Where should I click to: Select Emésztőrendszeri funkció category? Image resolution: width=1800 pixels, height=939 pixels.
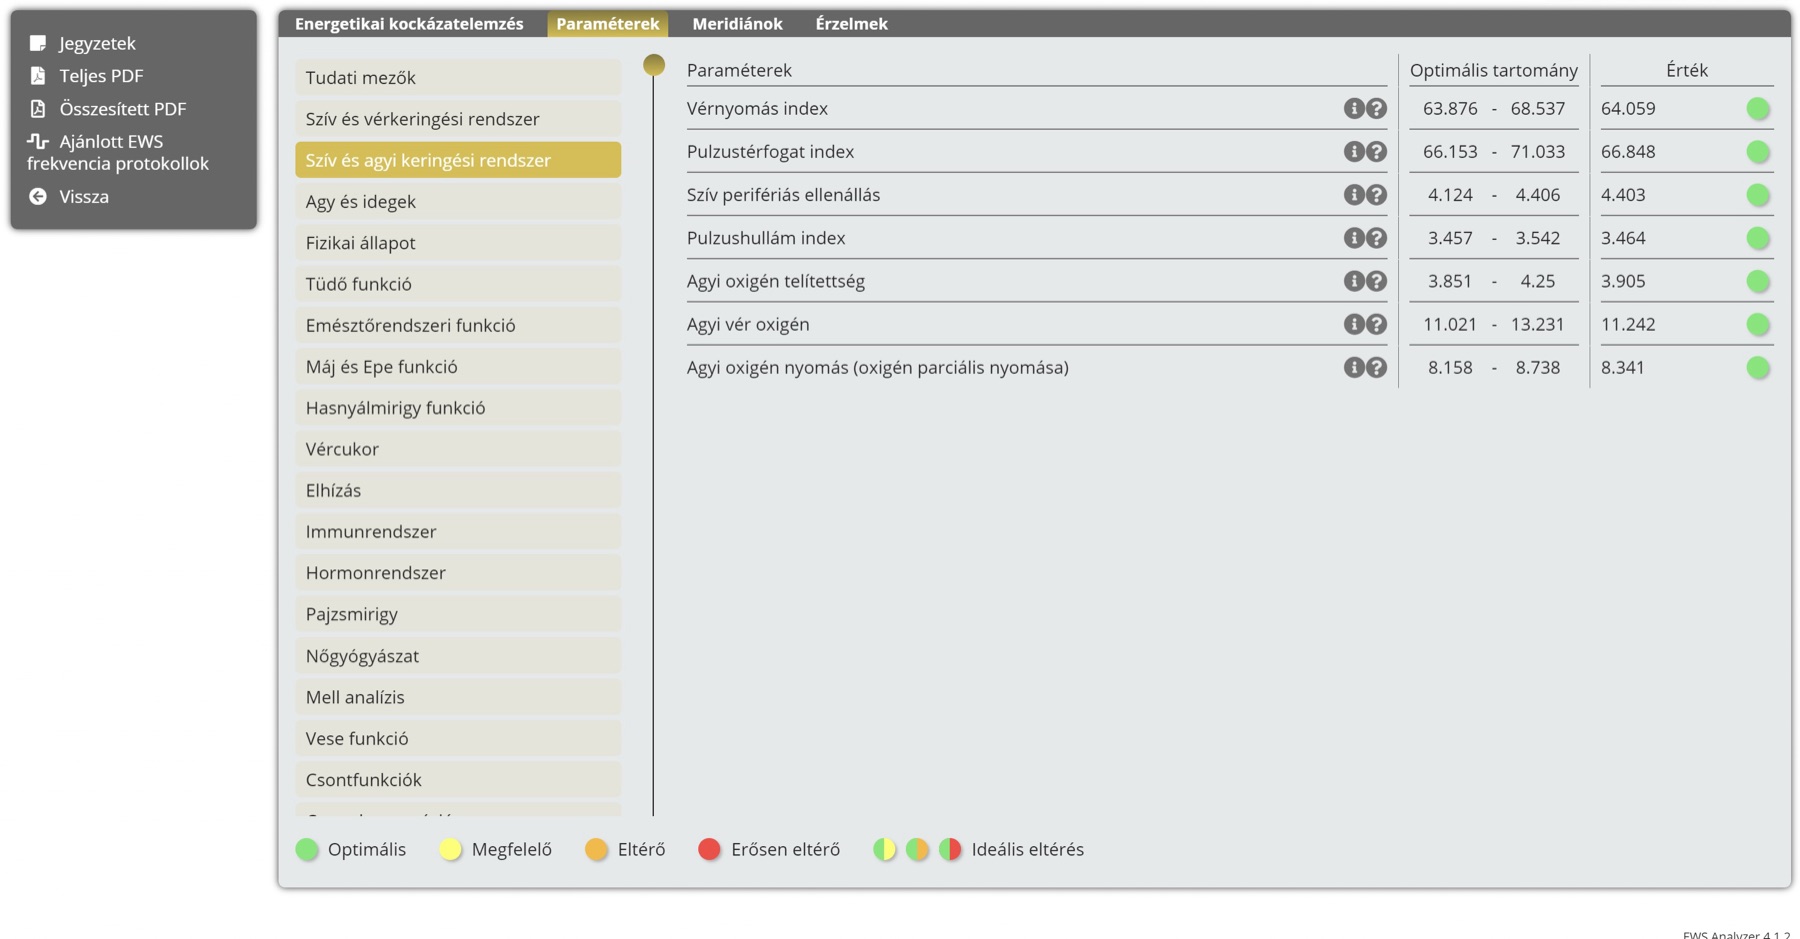(458, 325)
